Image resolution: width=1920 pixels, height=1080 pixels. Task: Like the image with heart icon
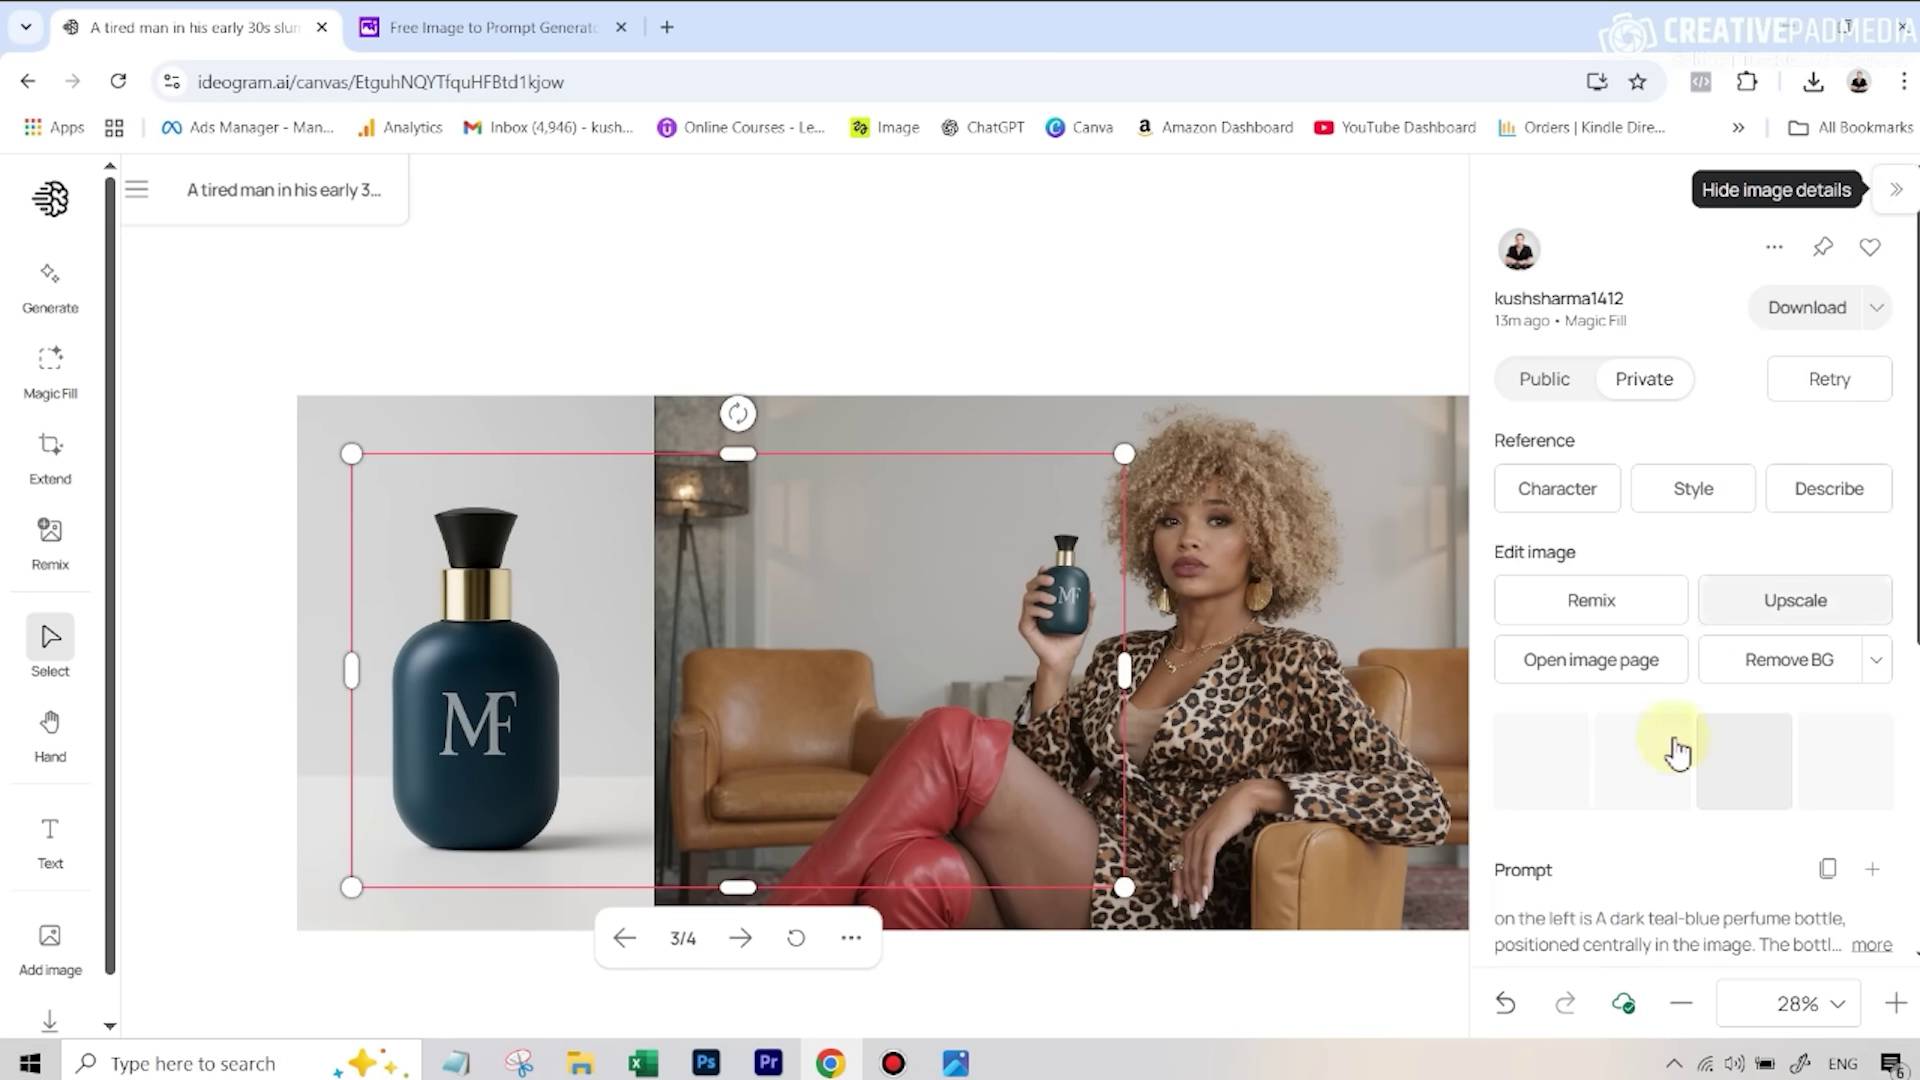click(1869, 247)
